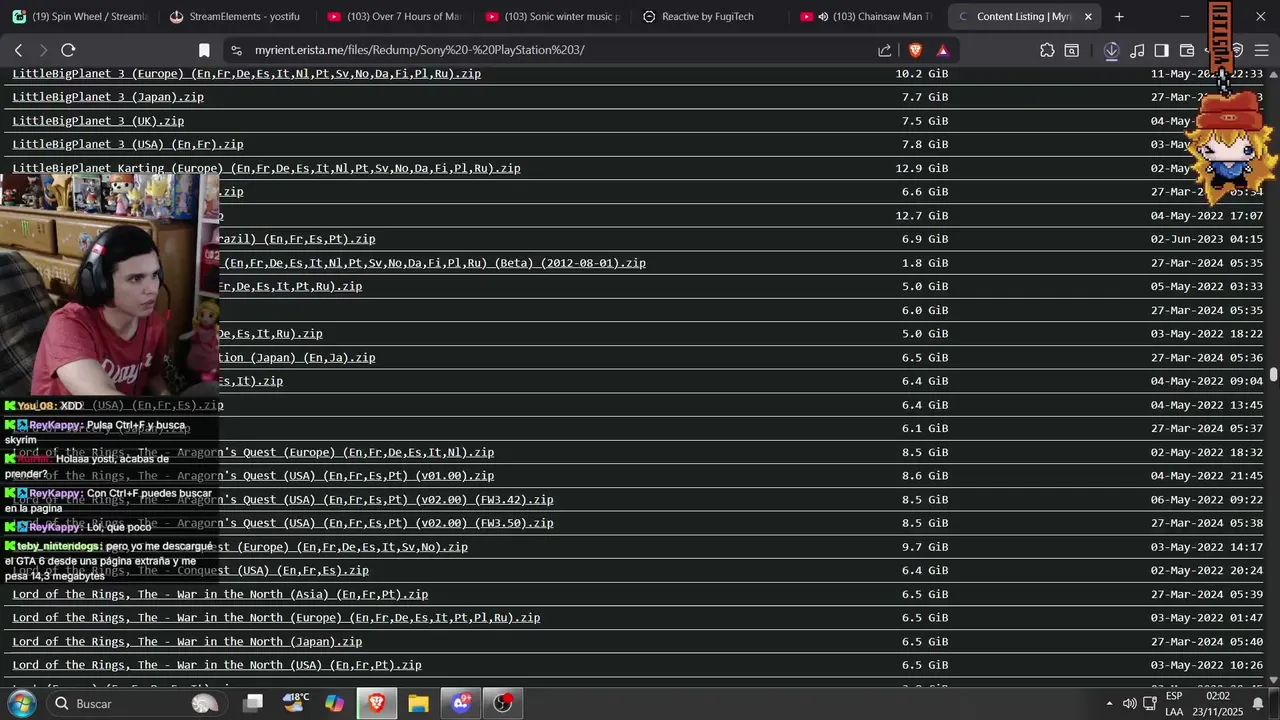
Task: Click the date 06-May-2022 09:22
Action: pos(1206,499)
